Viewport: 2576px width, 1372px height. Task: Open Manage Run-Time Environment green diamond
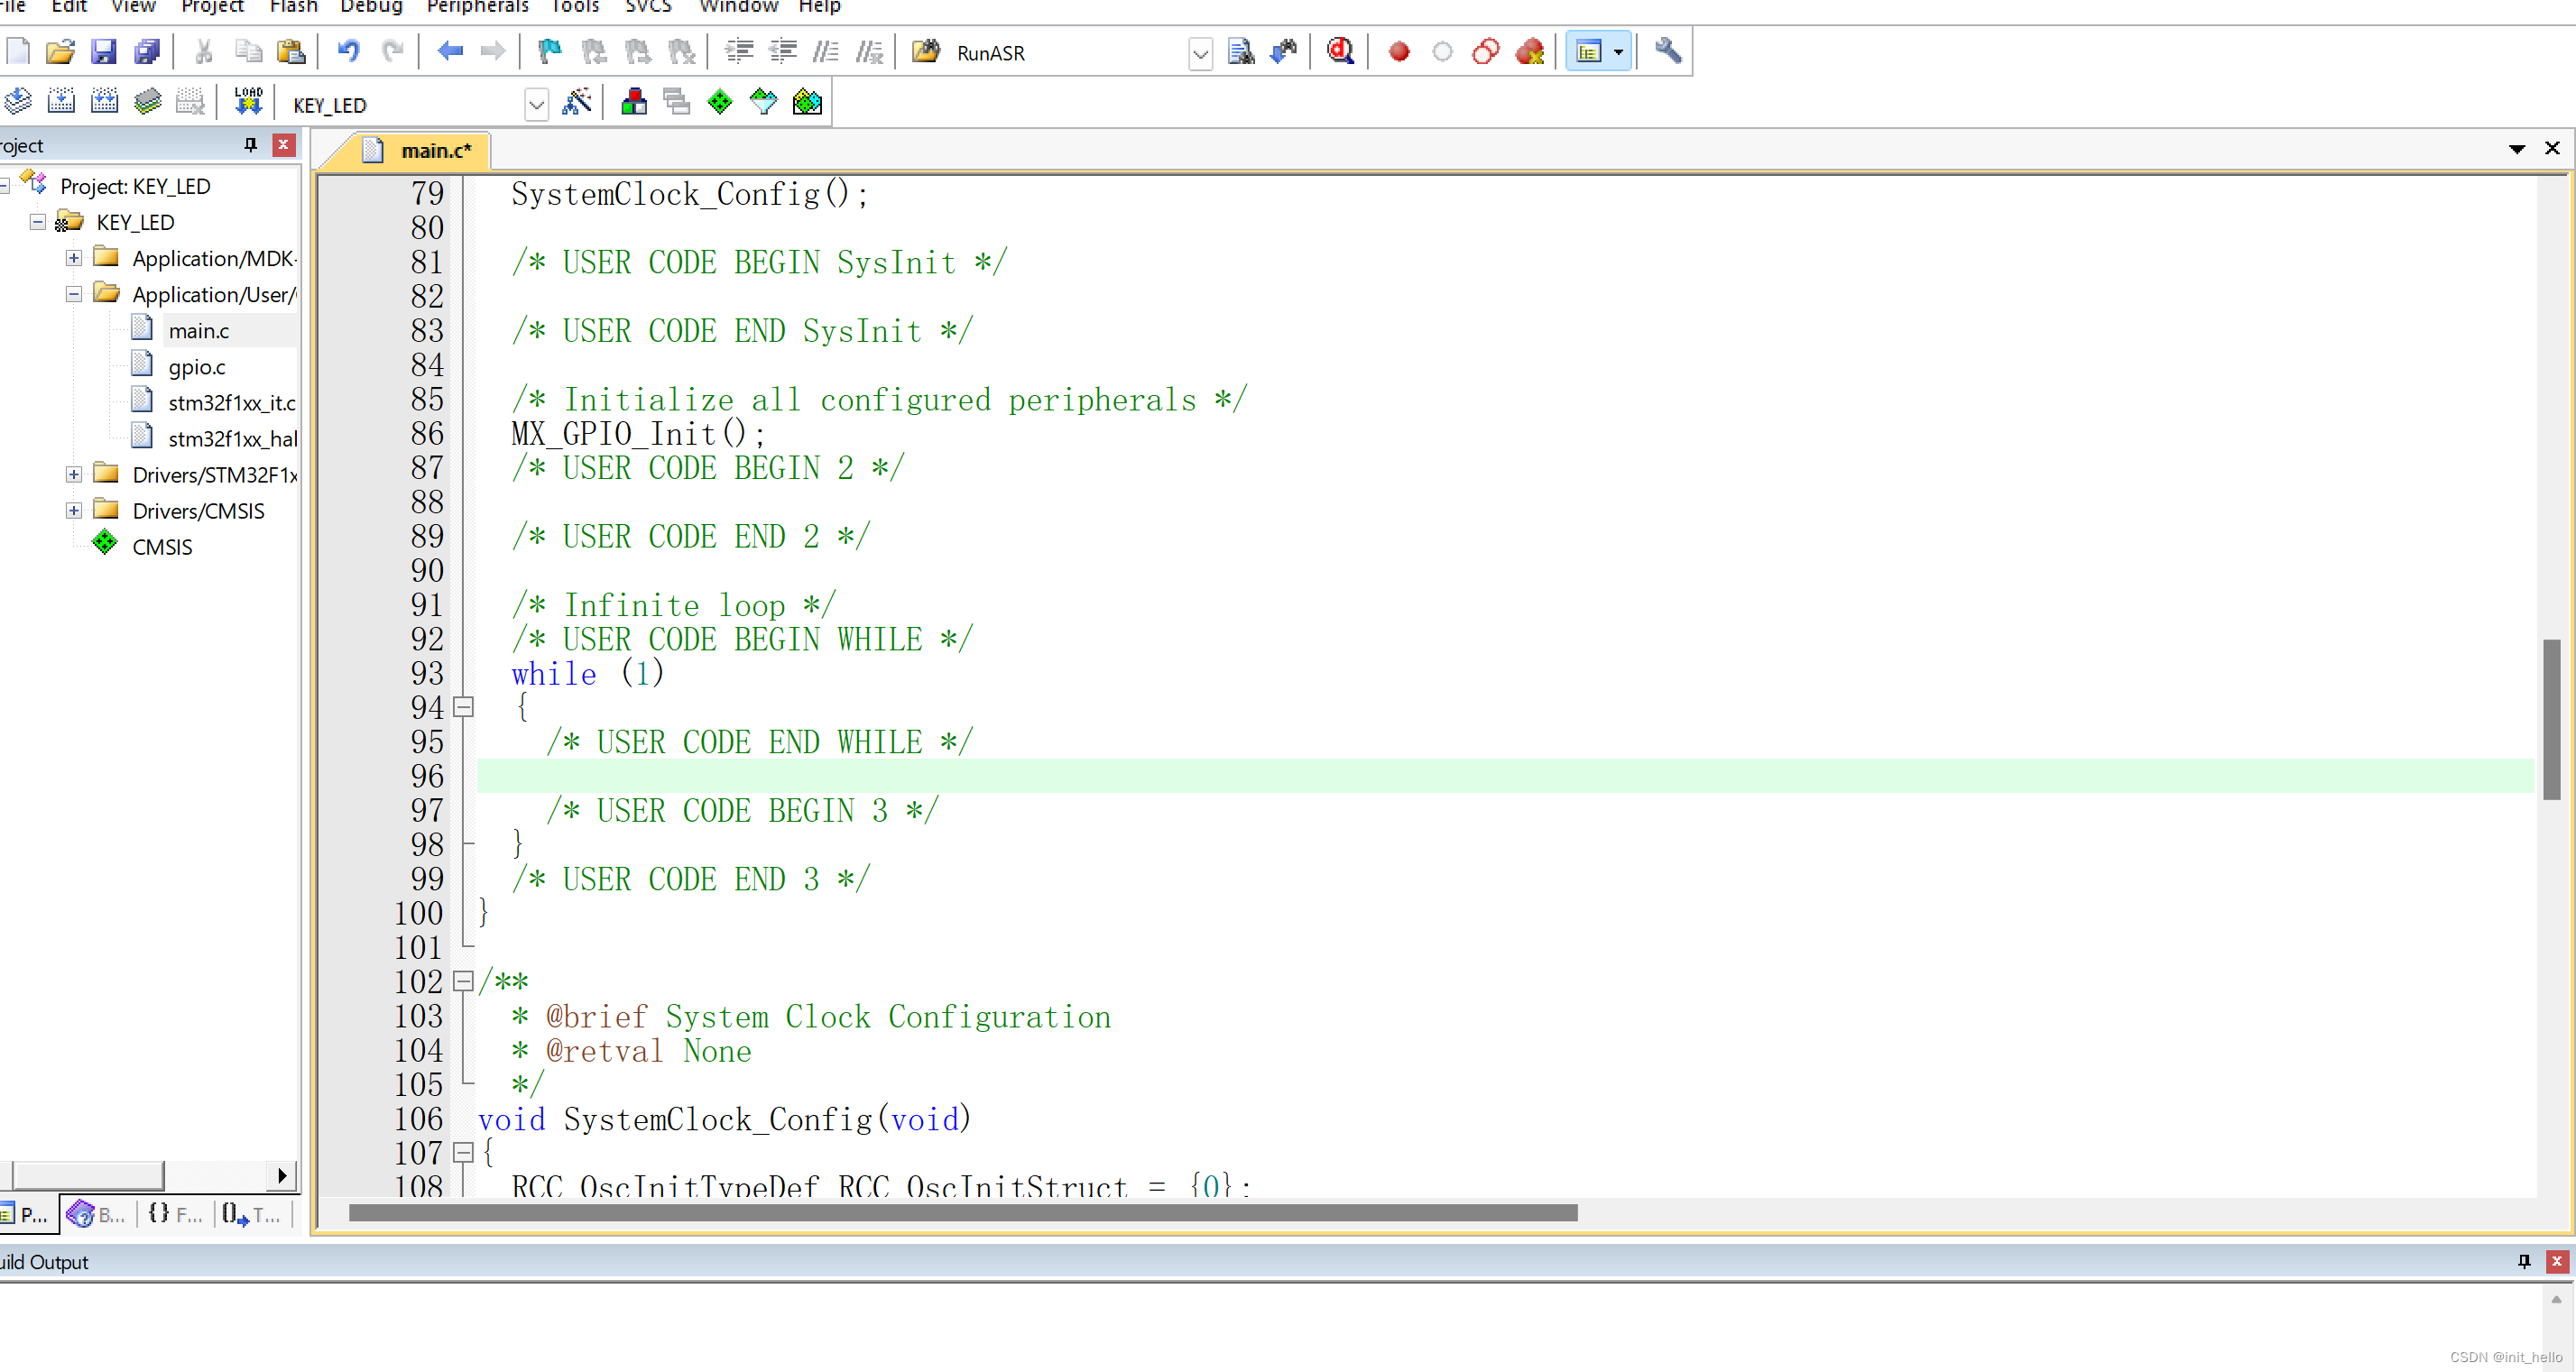720,102
